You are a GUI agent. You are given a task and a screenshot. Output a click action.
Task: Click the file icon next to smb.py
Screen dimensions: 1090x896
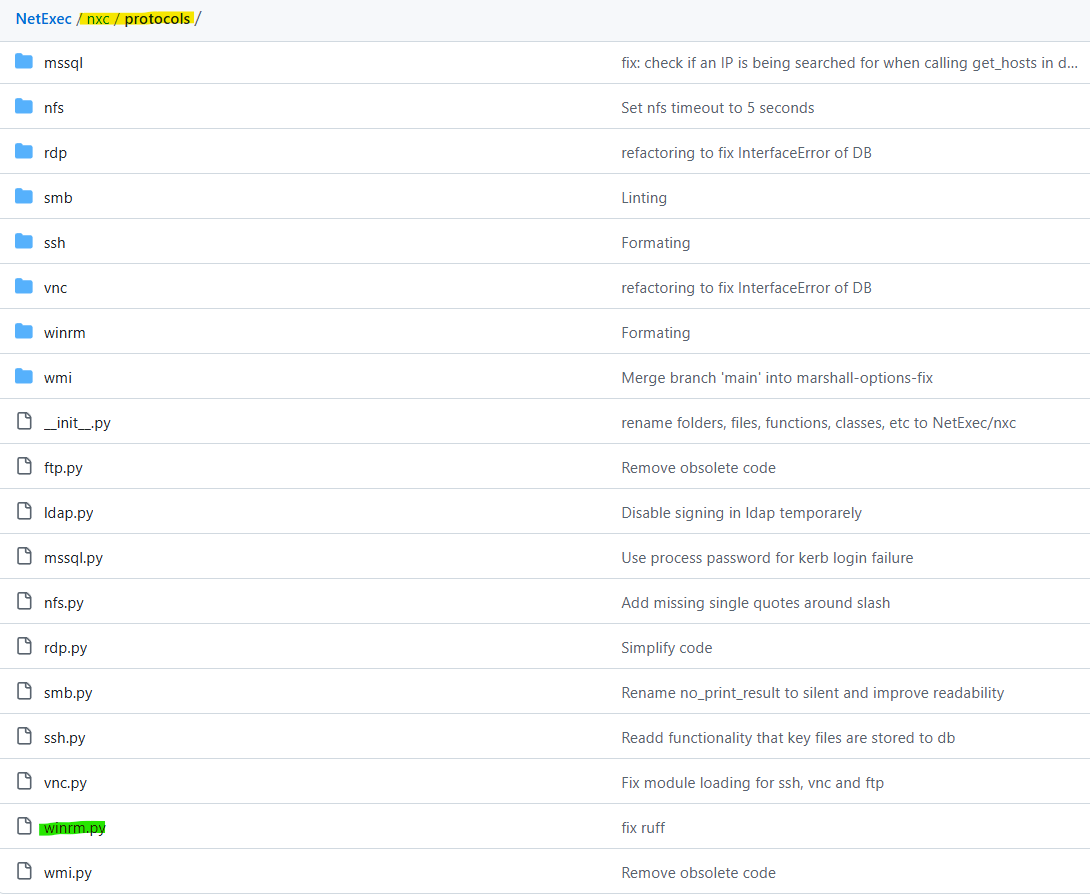pyautogui.click(x=24, y=692)
